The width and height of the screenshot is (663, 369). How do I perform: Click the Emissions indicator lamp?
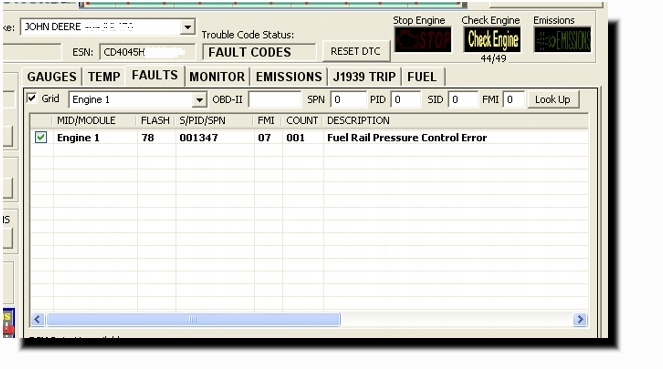[x=562, y=40]
